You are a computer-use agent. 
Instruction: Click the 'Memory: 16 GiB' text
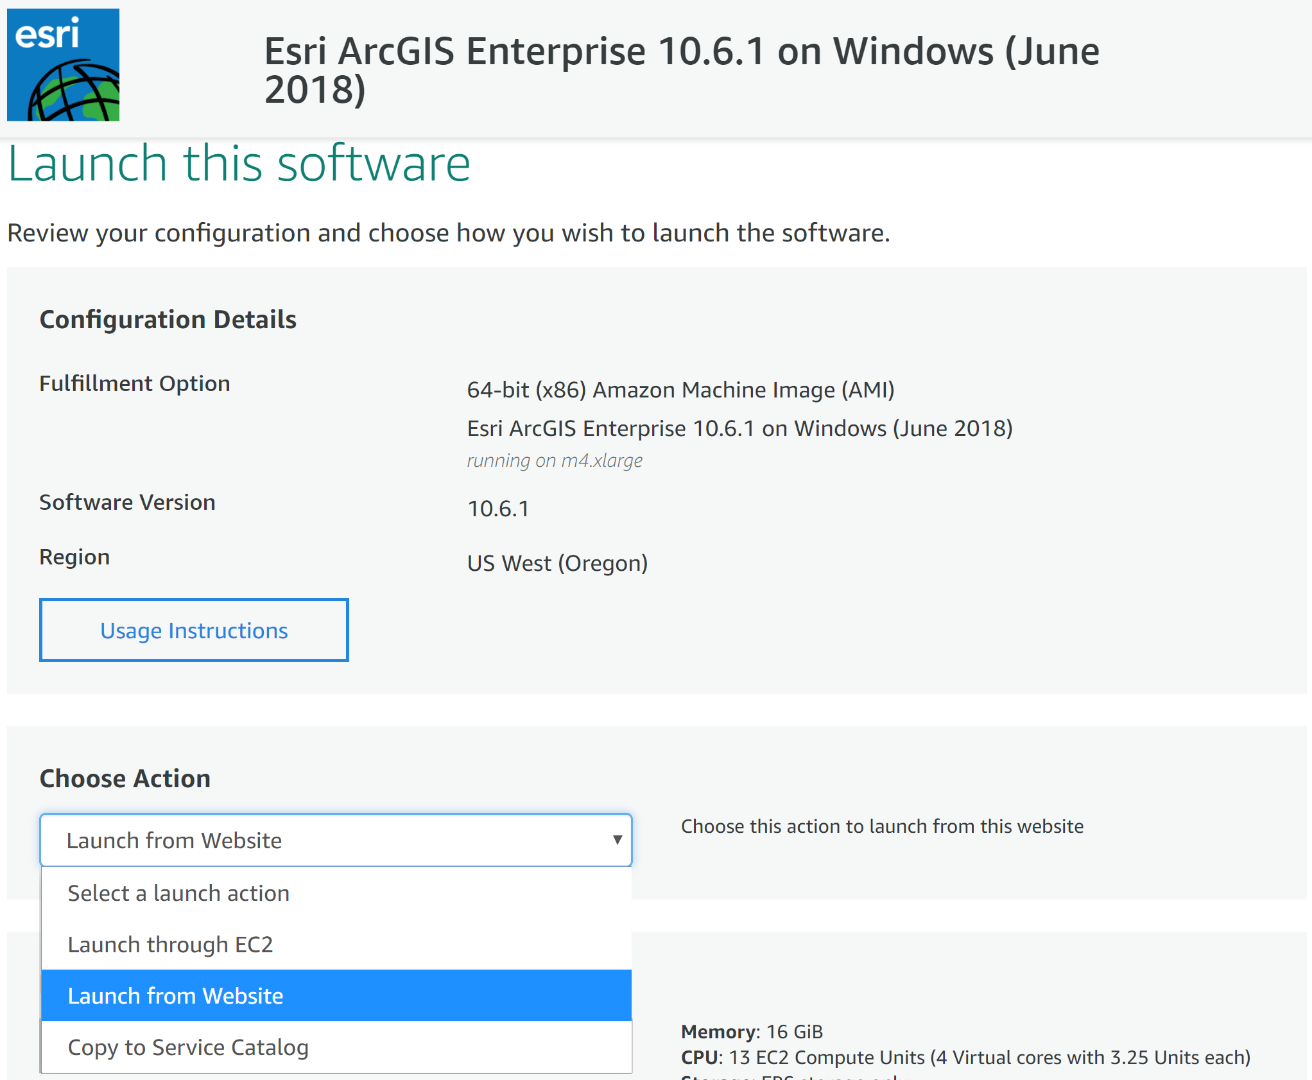752,1032
